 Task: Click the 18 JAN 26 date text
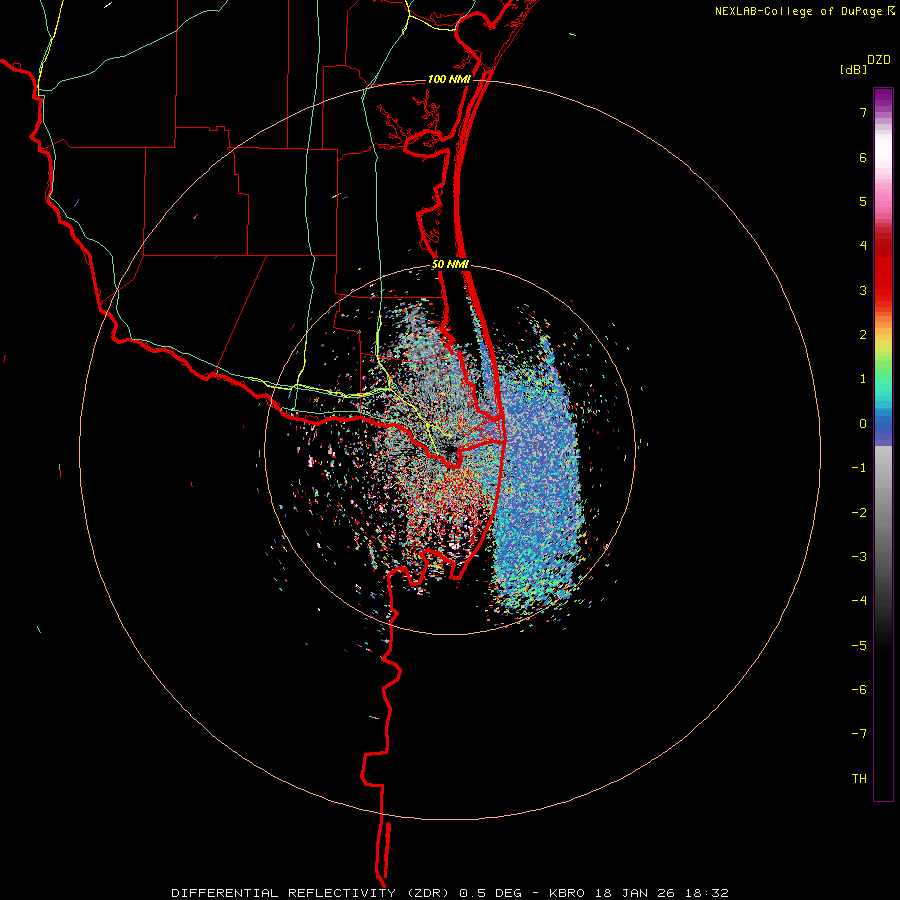[634, 893]
